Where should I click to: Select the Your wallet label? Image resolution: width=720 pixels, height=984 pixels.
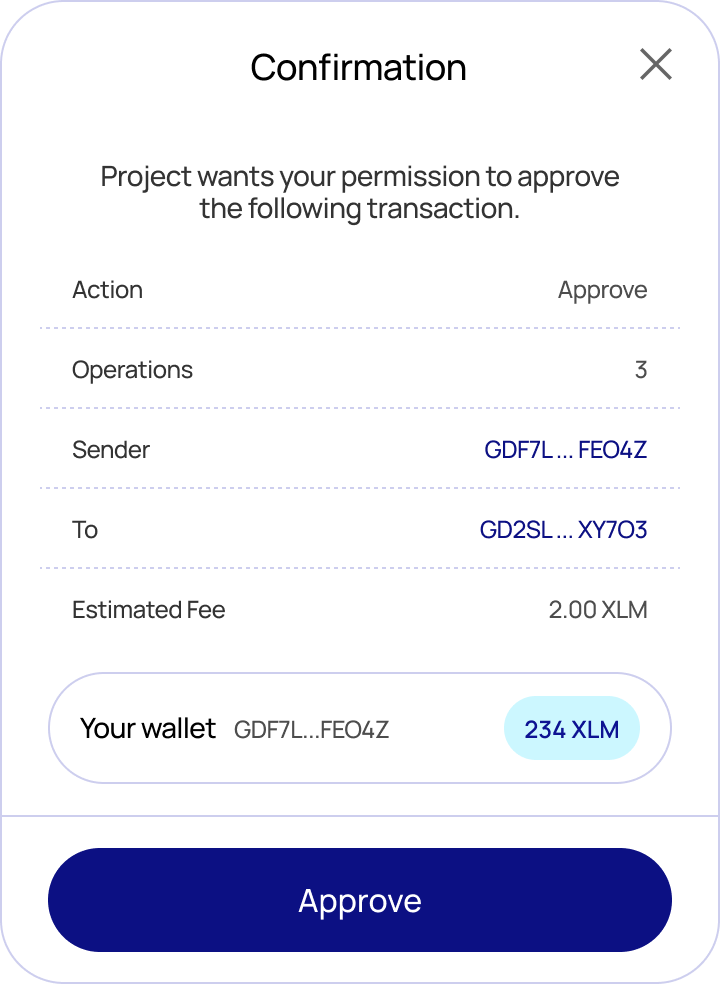click(148, 729)
